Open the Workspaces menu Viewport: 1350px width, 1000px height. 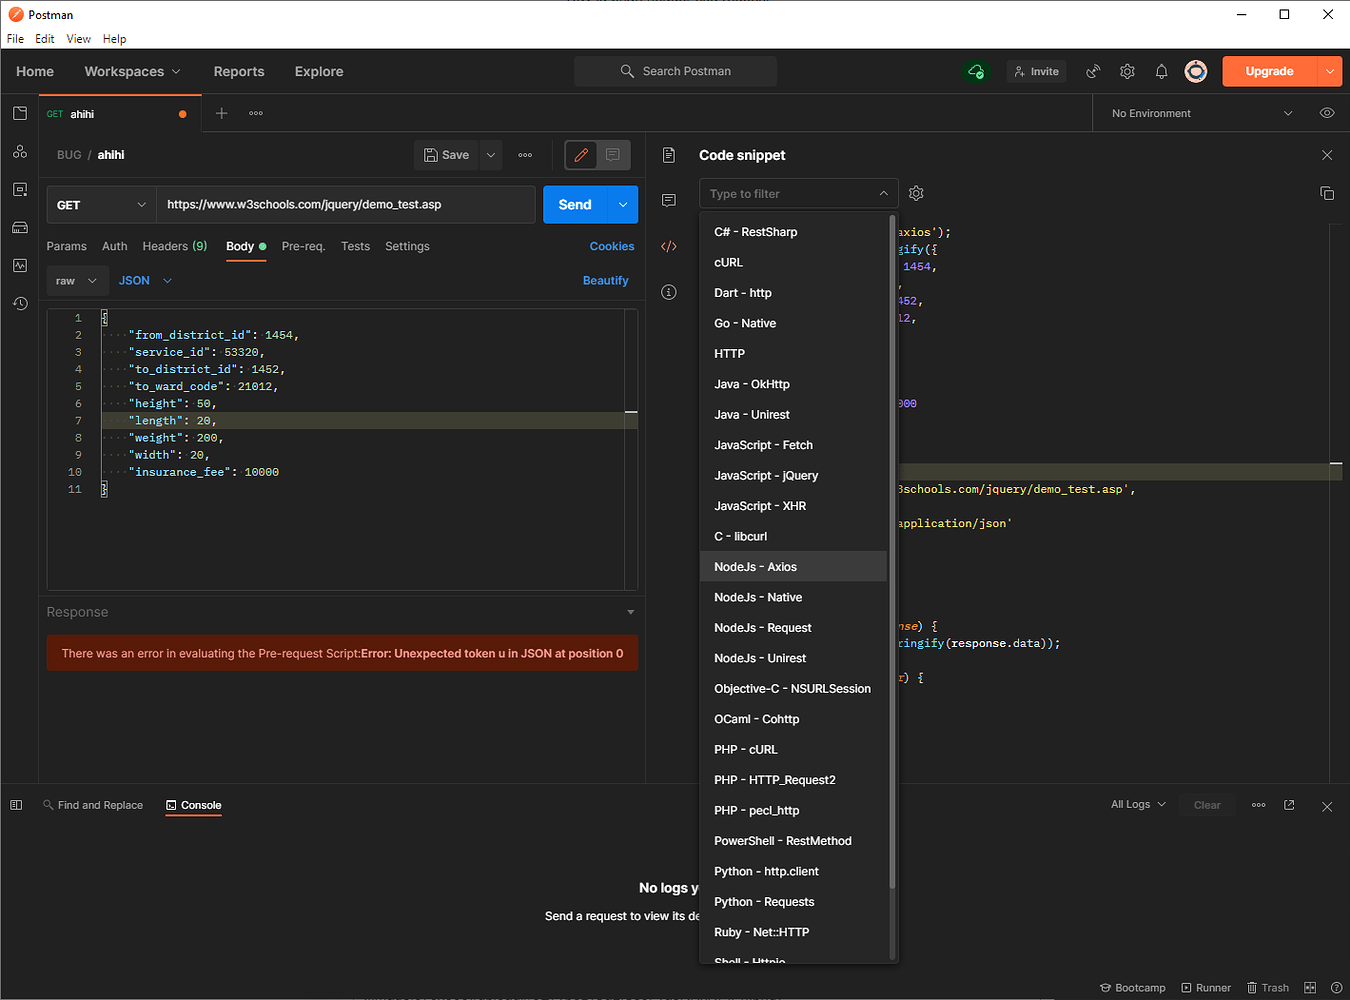pos(131,71)
